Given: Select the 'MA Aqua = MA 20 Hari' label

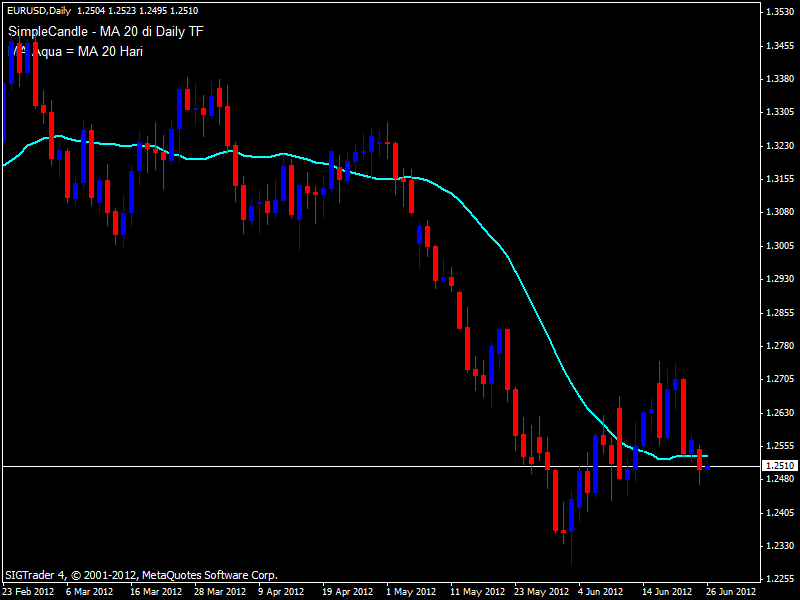Looking at the screenshot, I should click(x=76, y=52).
